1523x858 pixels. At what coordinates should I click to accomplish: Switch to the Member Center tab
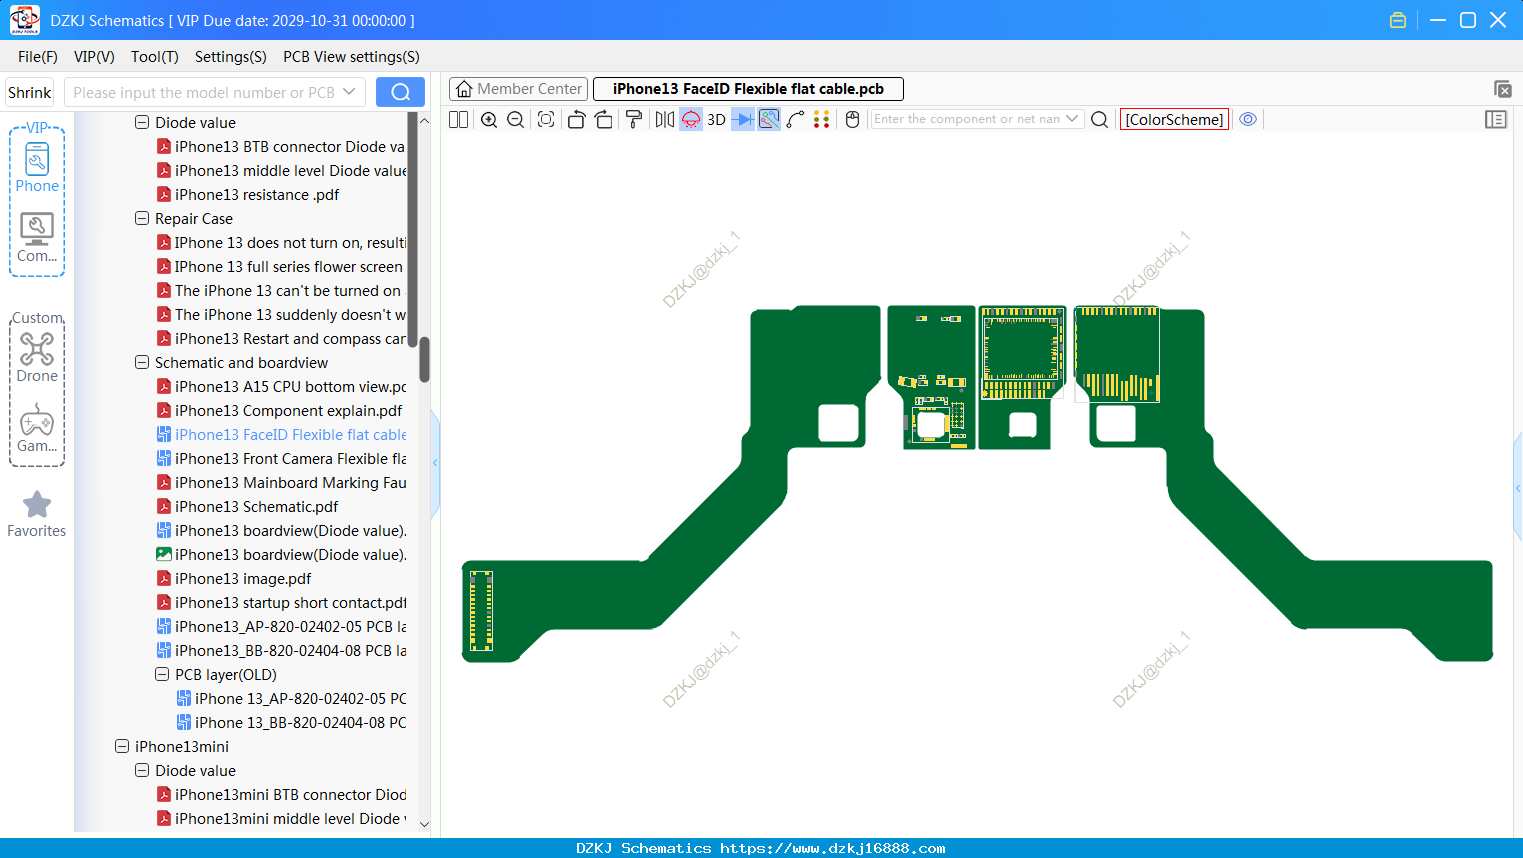pos(519,89)
